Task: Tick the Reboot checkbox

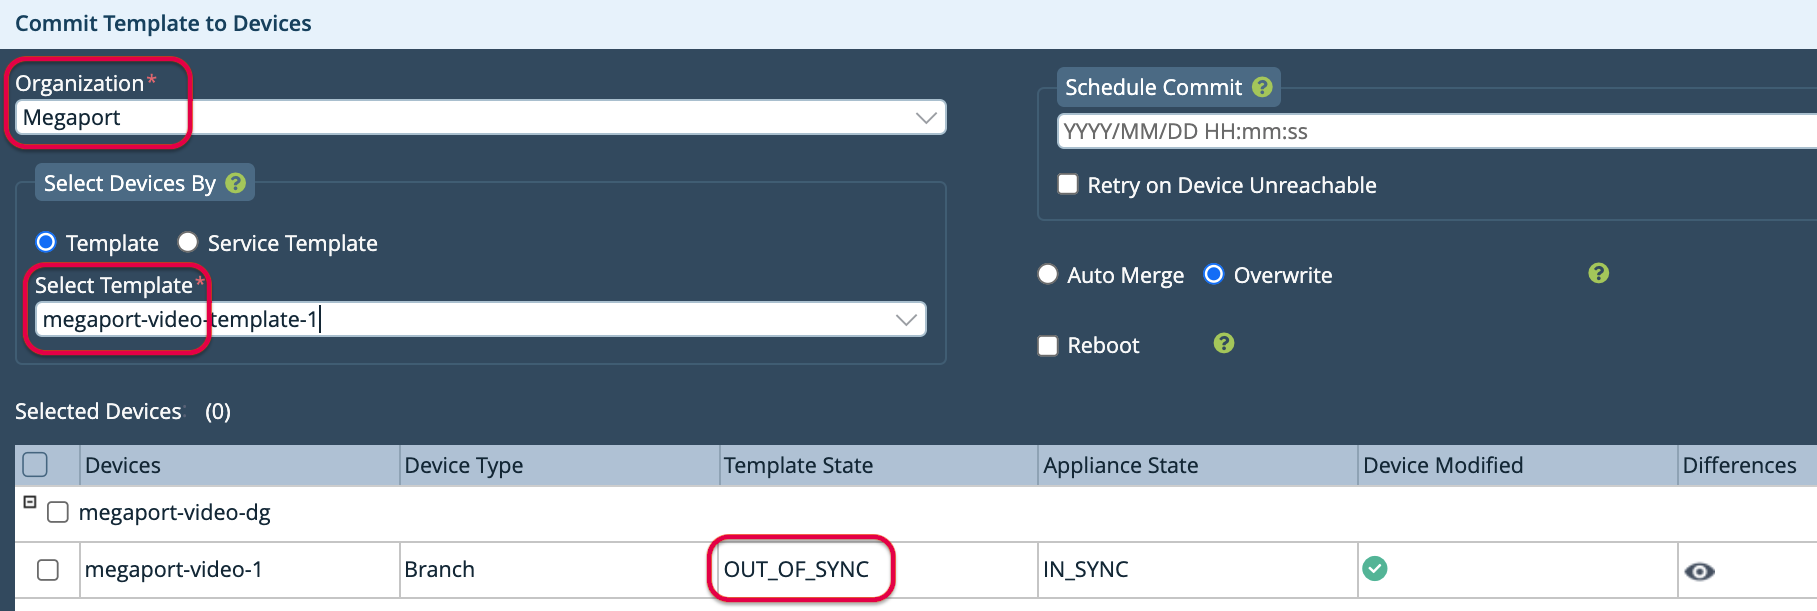Action: coord(1048,346)
